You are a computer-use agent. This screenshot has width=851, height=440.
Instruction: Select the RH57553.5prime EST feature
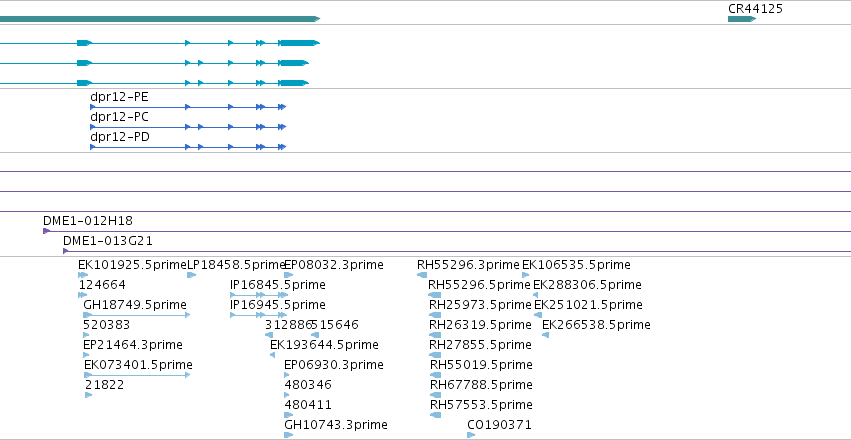435,415
